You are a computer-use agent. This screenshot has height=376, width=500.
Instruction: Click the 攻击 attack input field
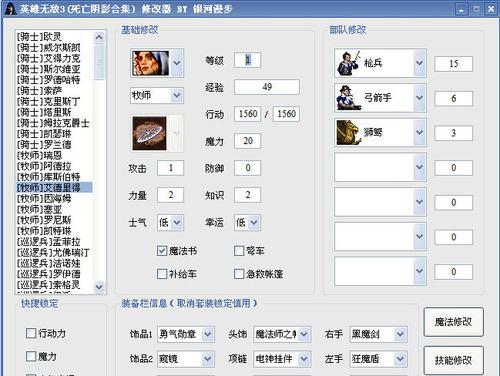point(170,168)
